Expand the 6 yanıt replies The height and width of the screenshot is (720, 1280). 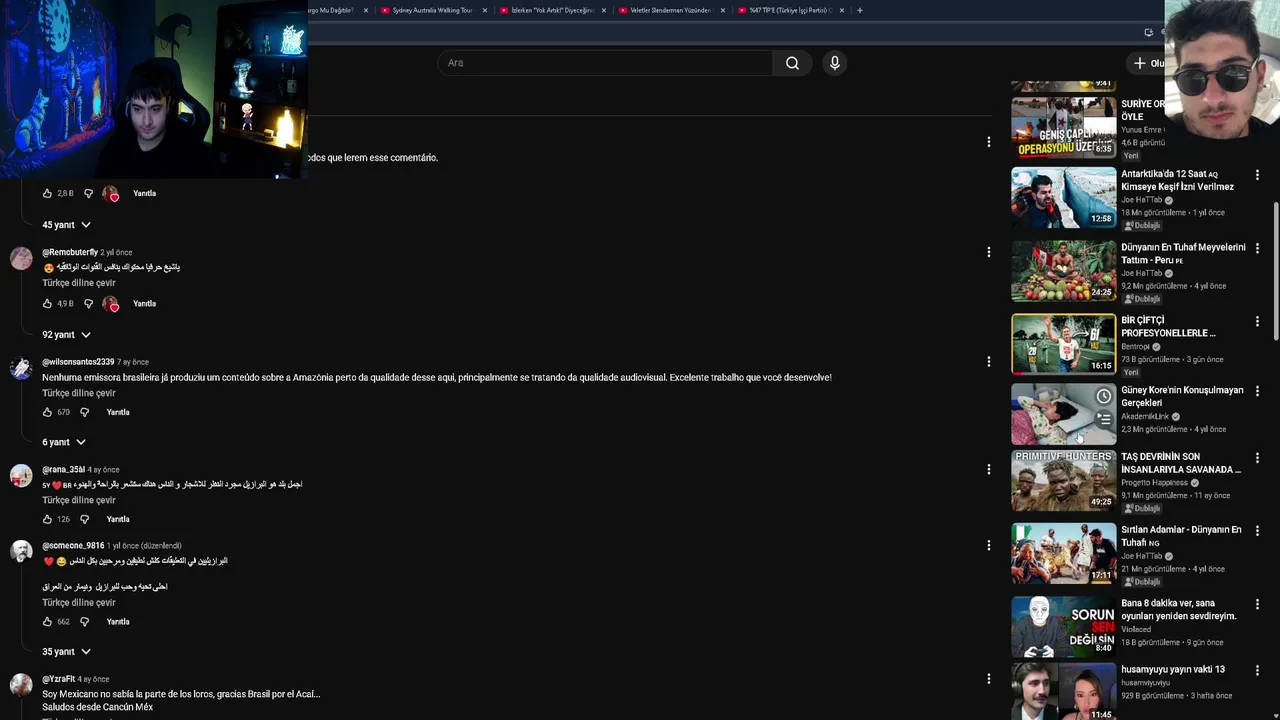coord(64,442)
